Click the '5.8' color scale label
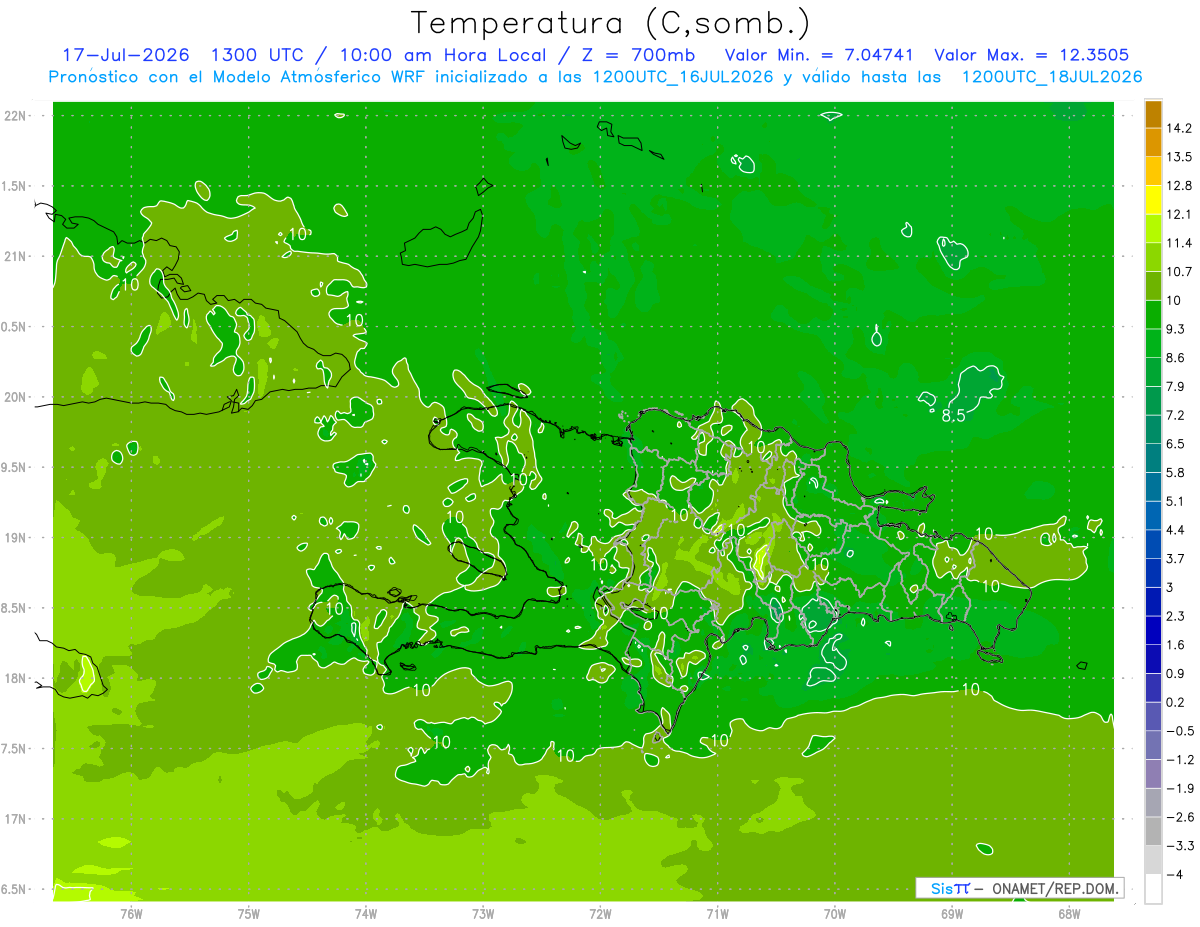 [1175, 473]
